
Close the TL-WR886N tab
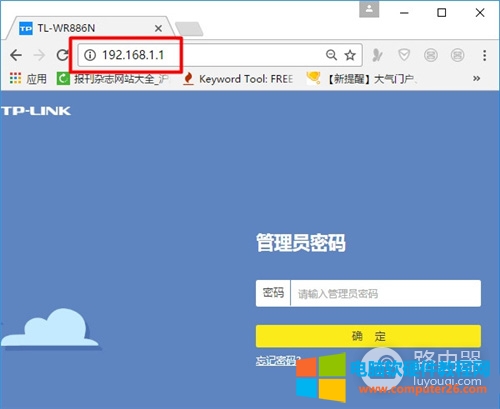pyautogui.click(x=159, y=28)
